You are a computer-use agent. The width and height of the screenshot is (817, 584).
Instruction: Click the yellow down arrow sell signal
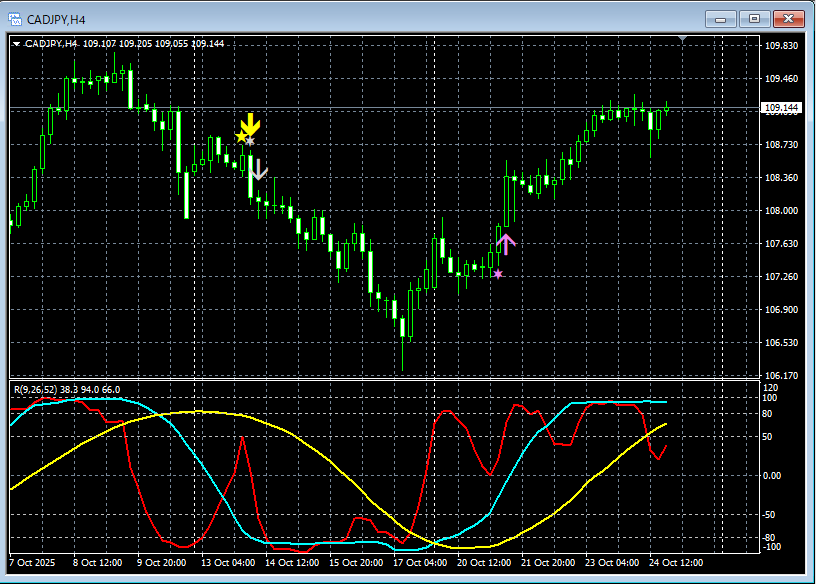click(251, 125)
